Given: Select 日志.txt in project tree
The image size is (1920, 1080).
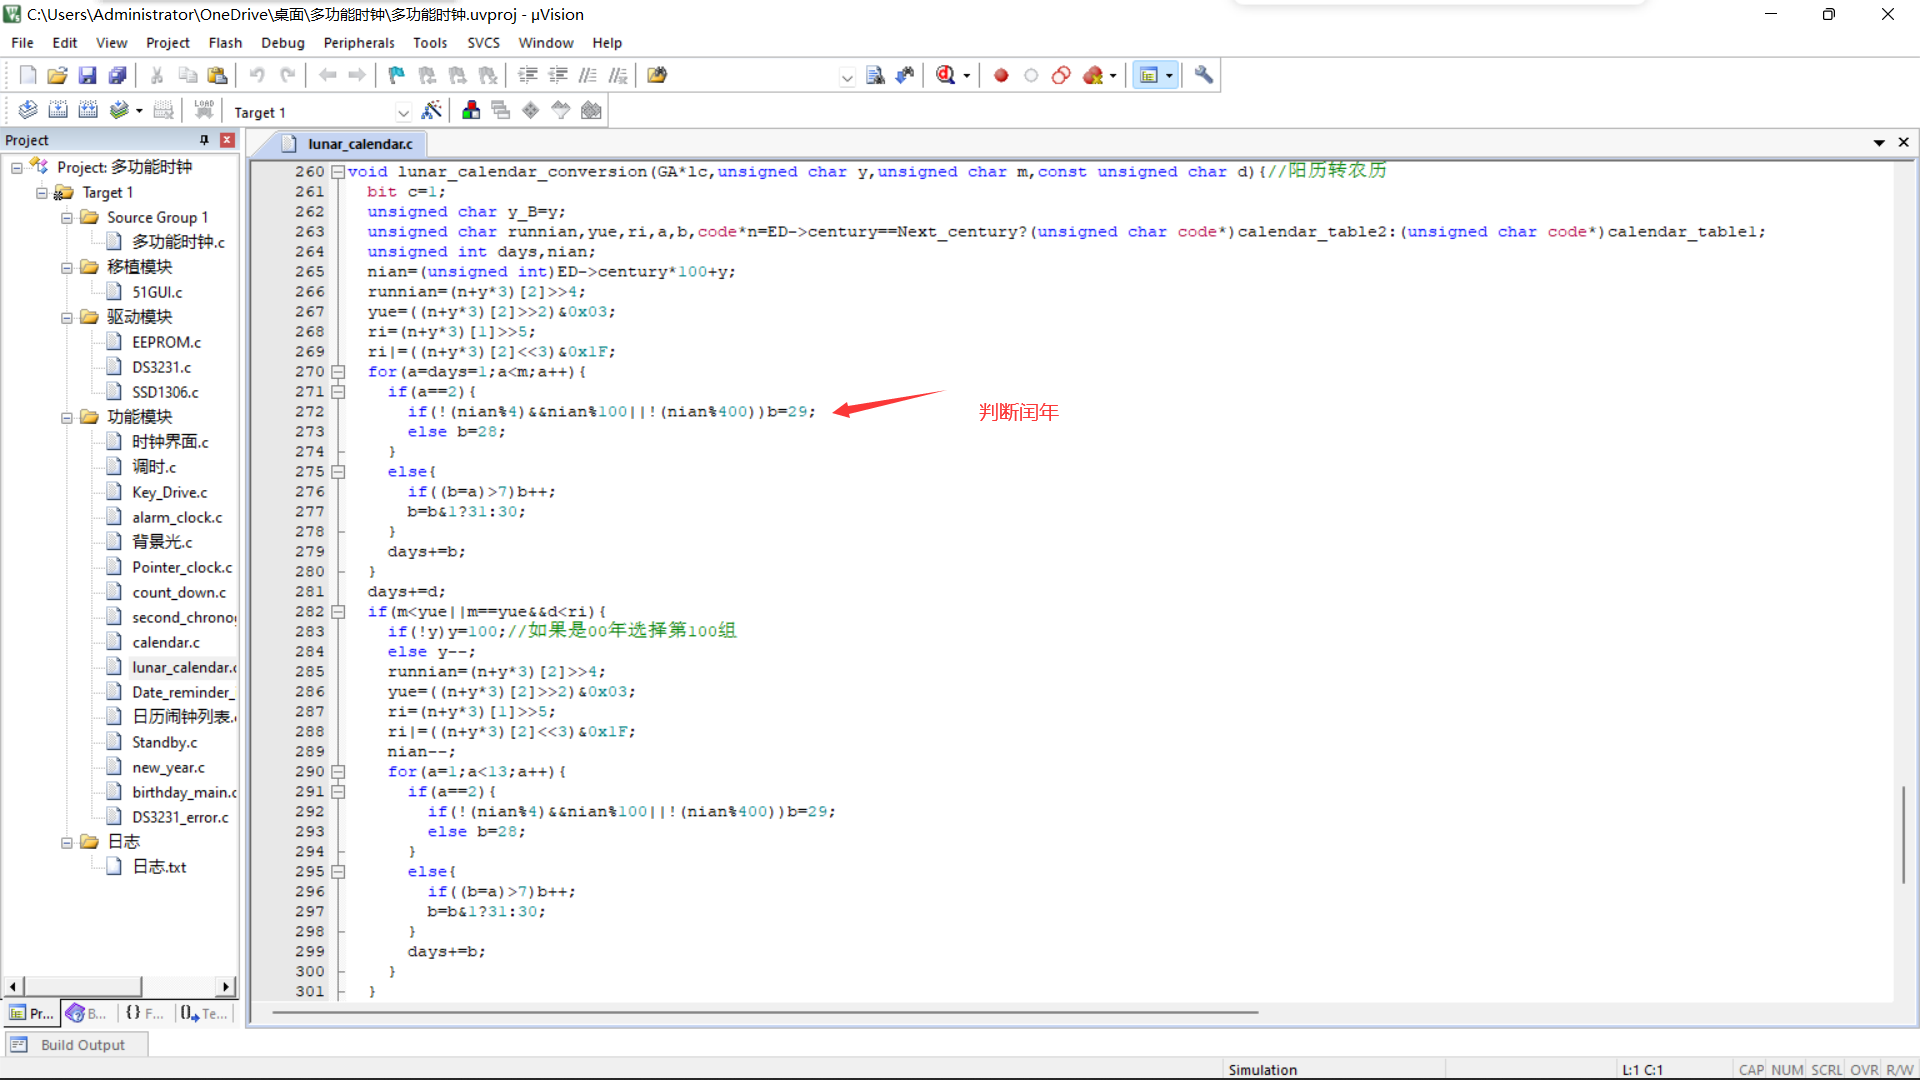Looking at the screenshot, I should pyautogui.click(x=159, y=867).
